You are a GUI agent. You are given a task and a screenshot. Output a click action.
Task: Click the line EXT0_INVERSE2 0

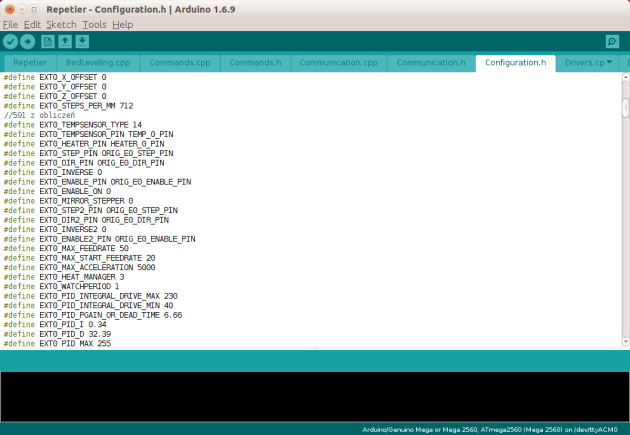(x=55, y=229)
